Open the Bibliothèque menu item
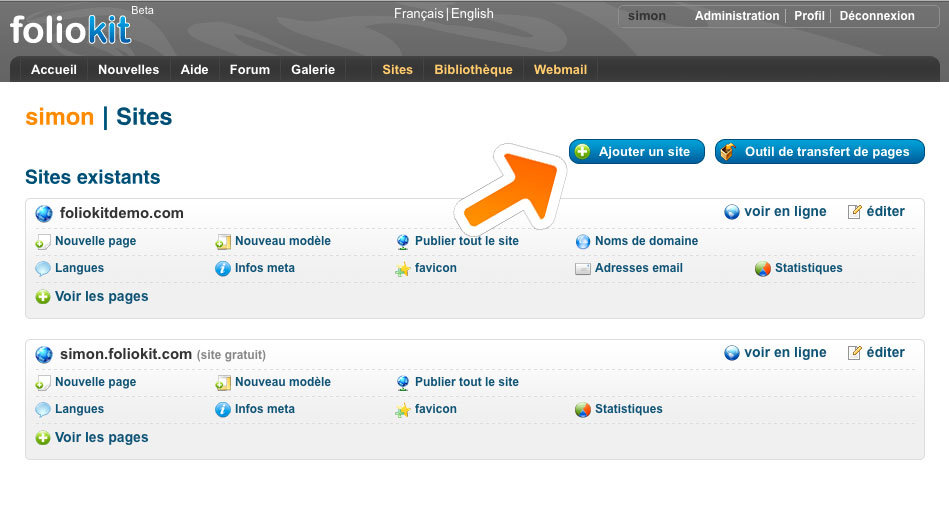The image size is (949, 510). [473, 70]
